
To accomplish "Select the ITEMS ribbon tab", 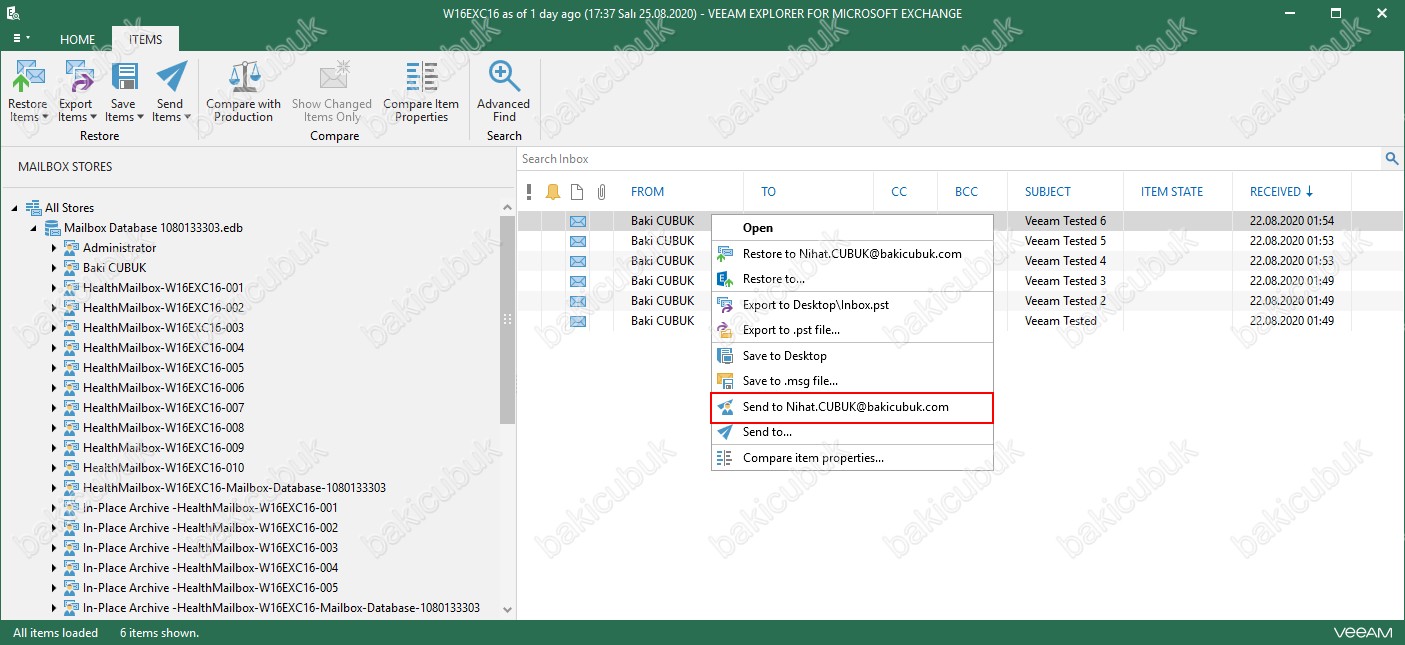I will (145, 40).
